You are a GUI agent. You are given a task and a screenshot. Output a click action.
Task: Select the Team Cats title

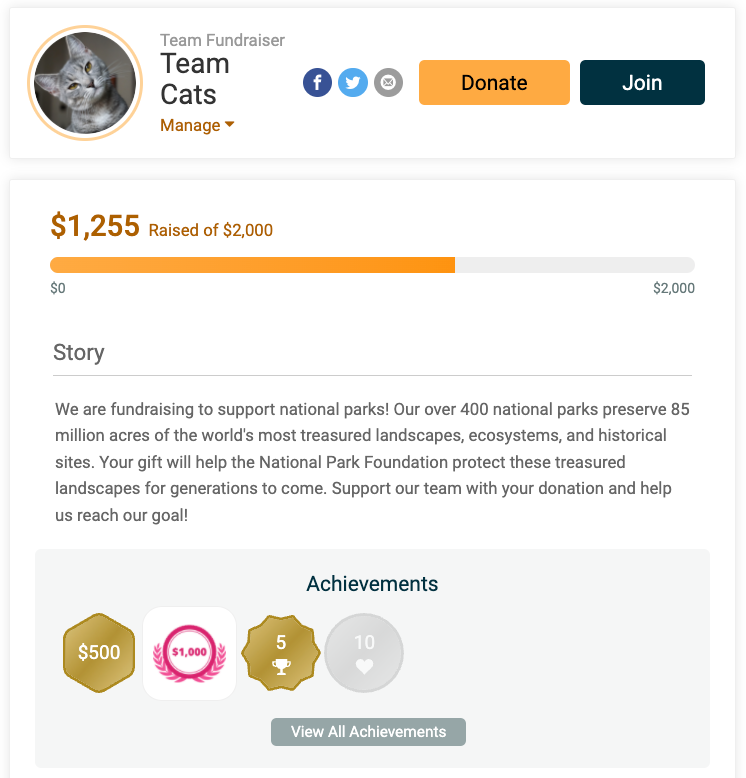(195, 79)
